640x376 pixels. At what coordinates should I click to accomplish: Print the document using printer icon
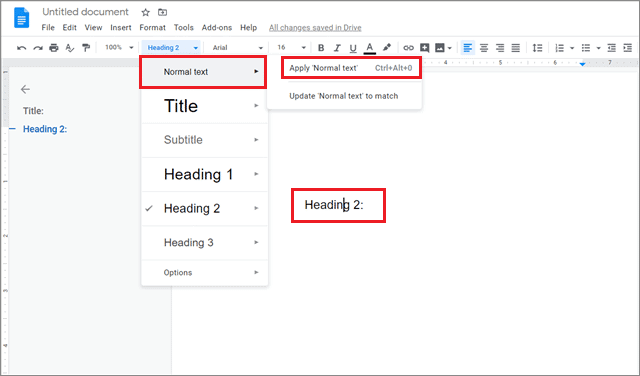click(x=54, y=48)
